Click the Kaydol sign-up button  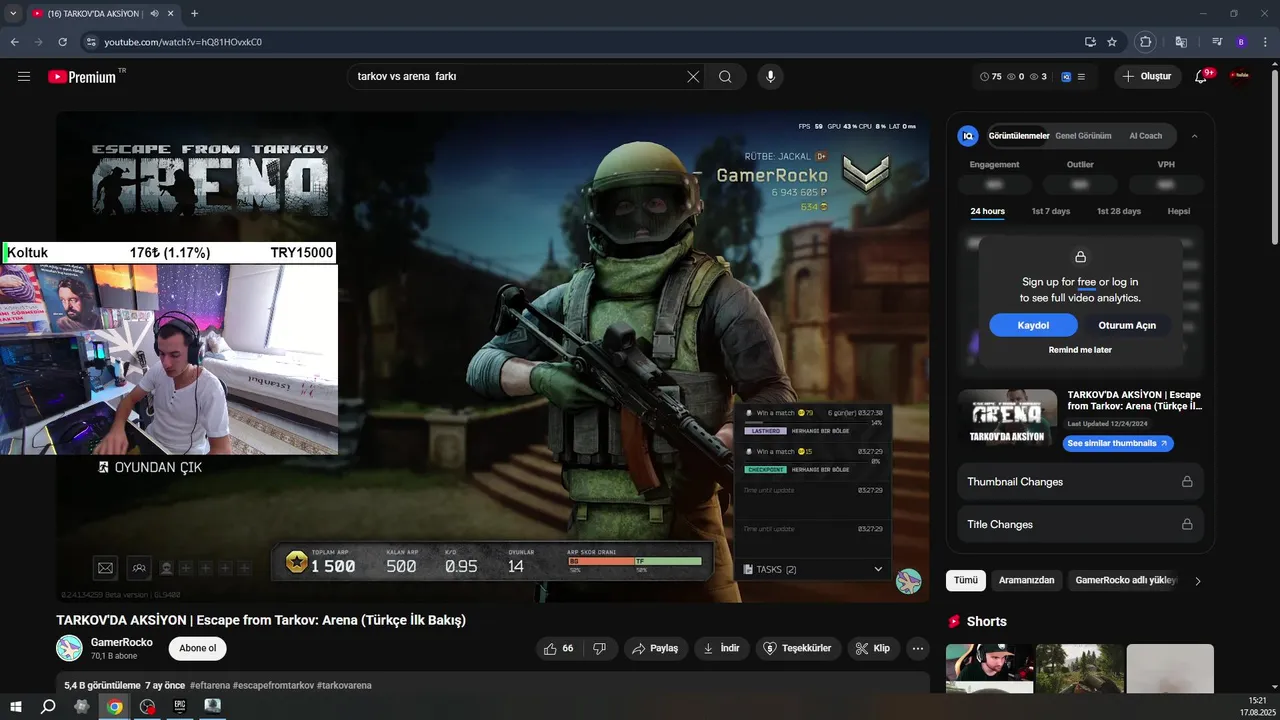pyautogui.click(x=1033, y=325)
